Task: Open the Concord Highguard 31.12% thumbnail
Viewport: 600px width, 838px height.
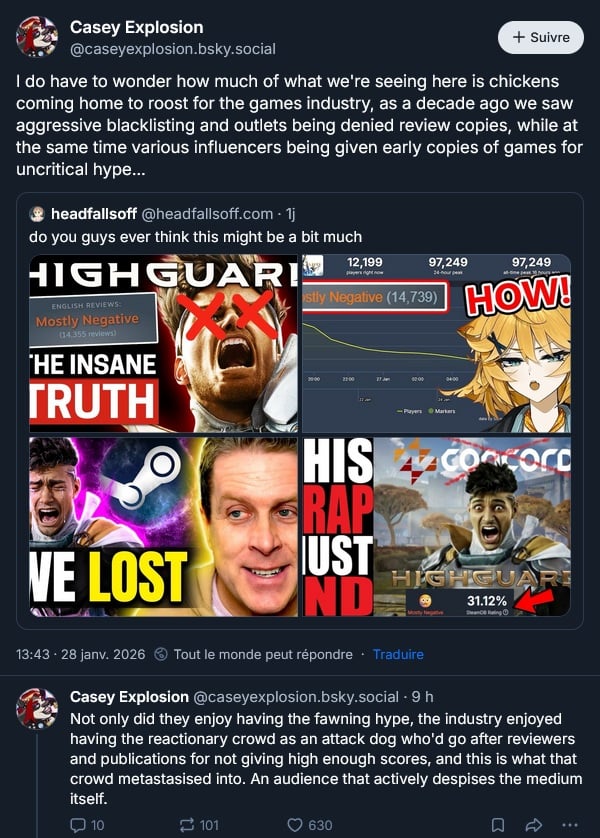Action: [437, 527]
